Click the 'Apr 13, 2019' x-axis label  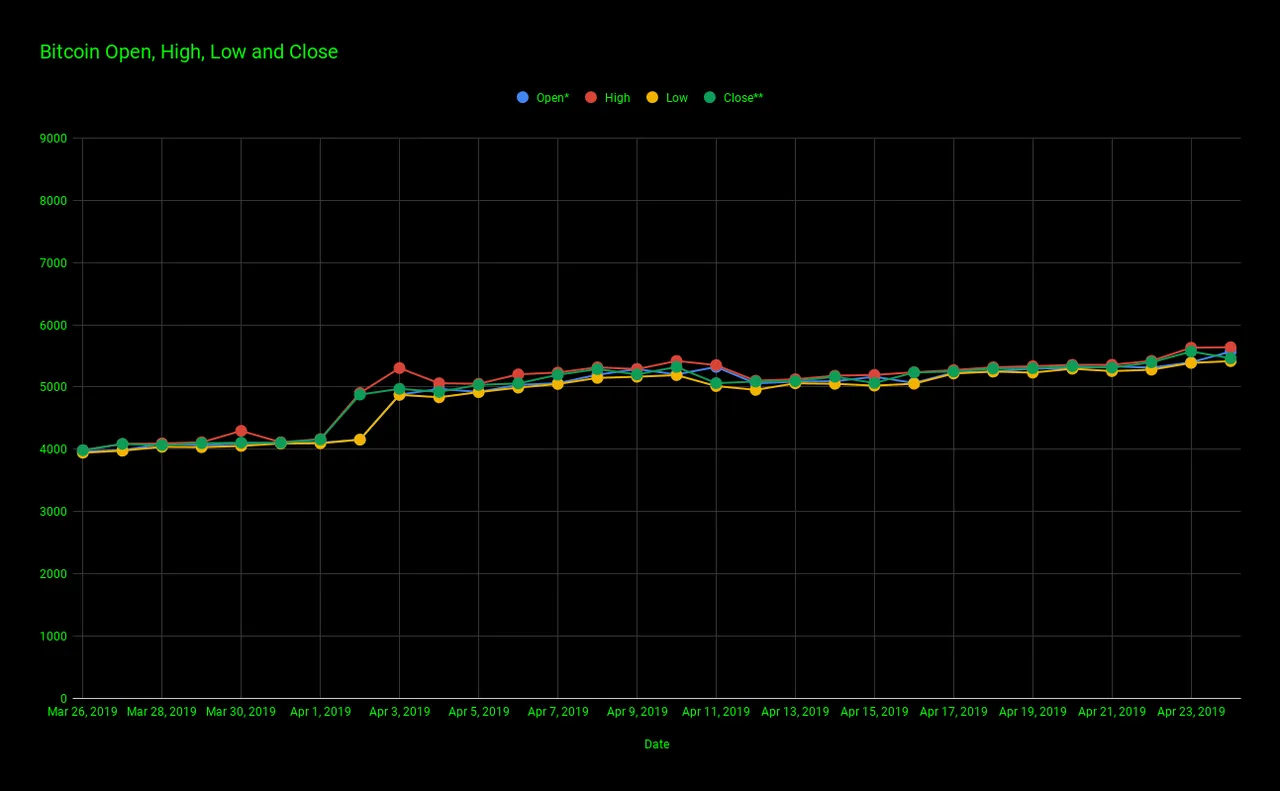click(795, 712)
